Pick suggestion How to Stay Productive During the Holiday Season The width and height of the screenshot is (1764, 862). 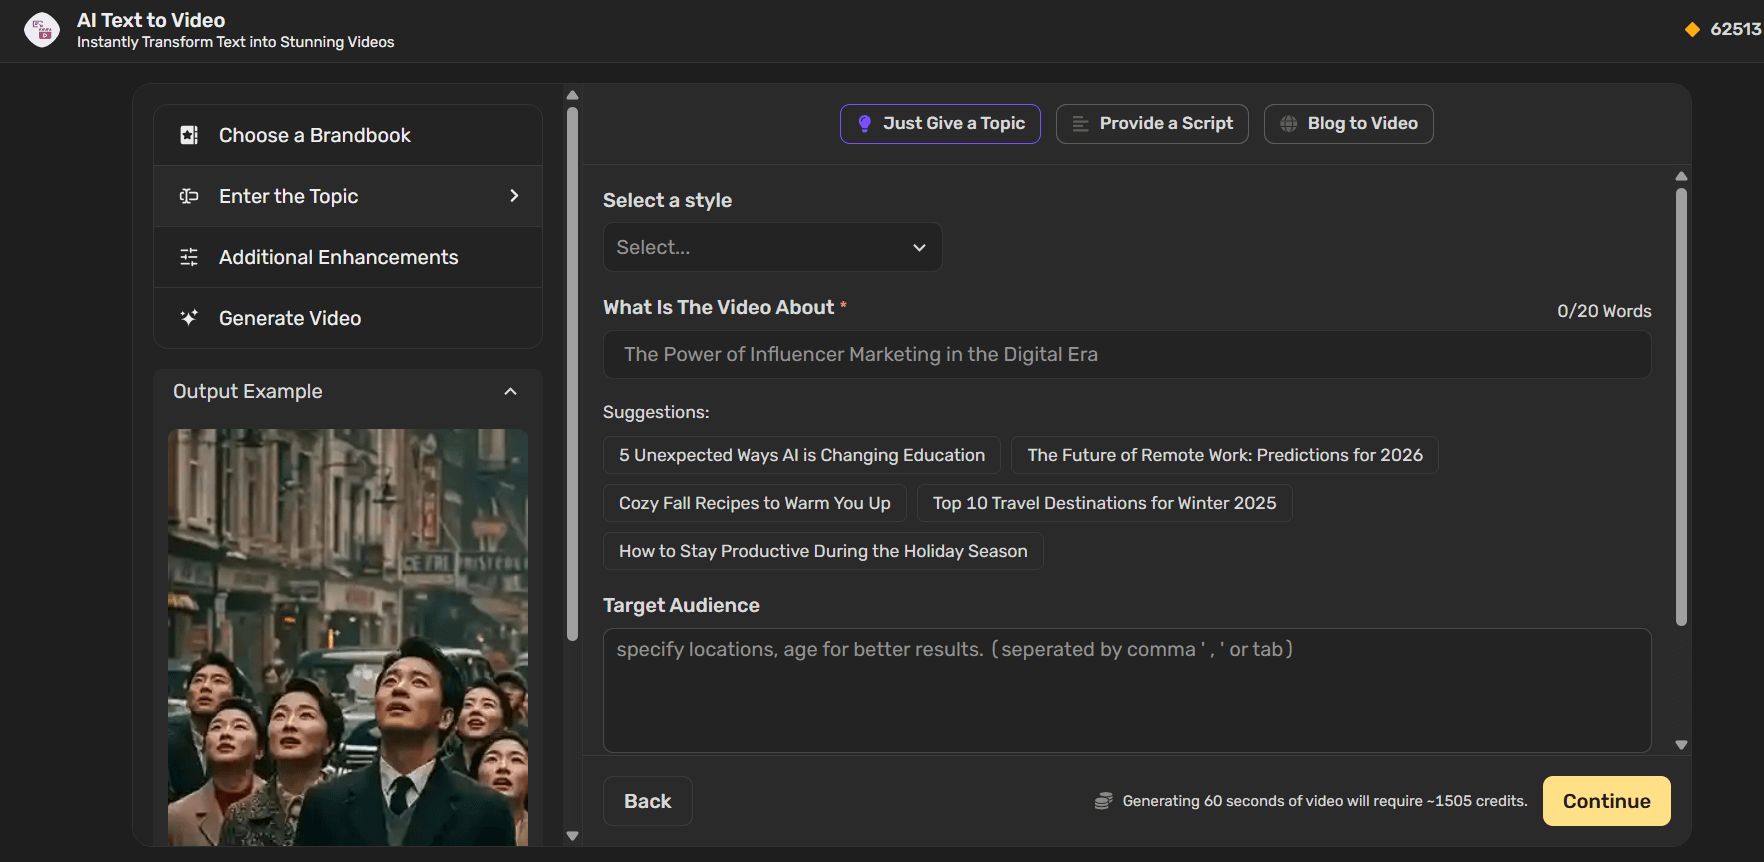point(823,551)
